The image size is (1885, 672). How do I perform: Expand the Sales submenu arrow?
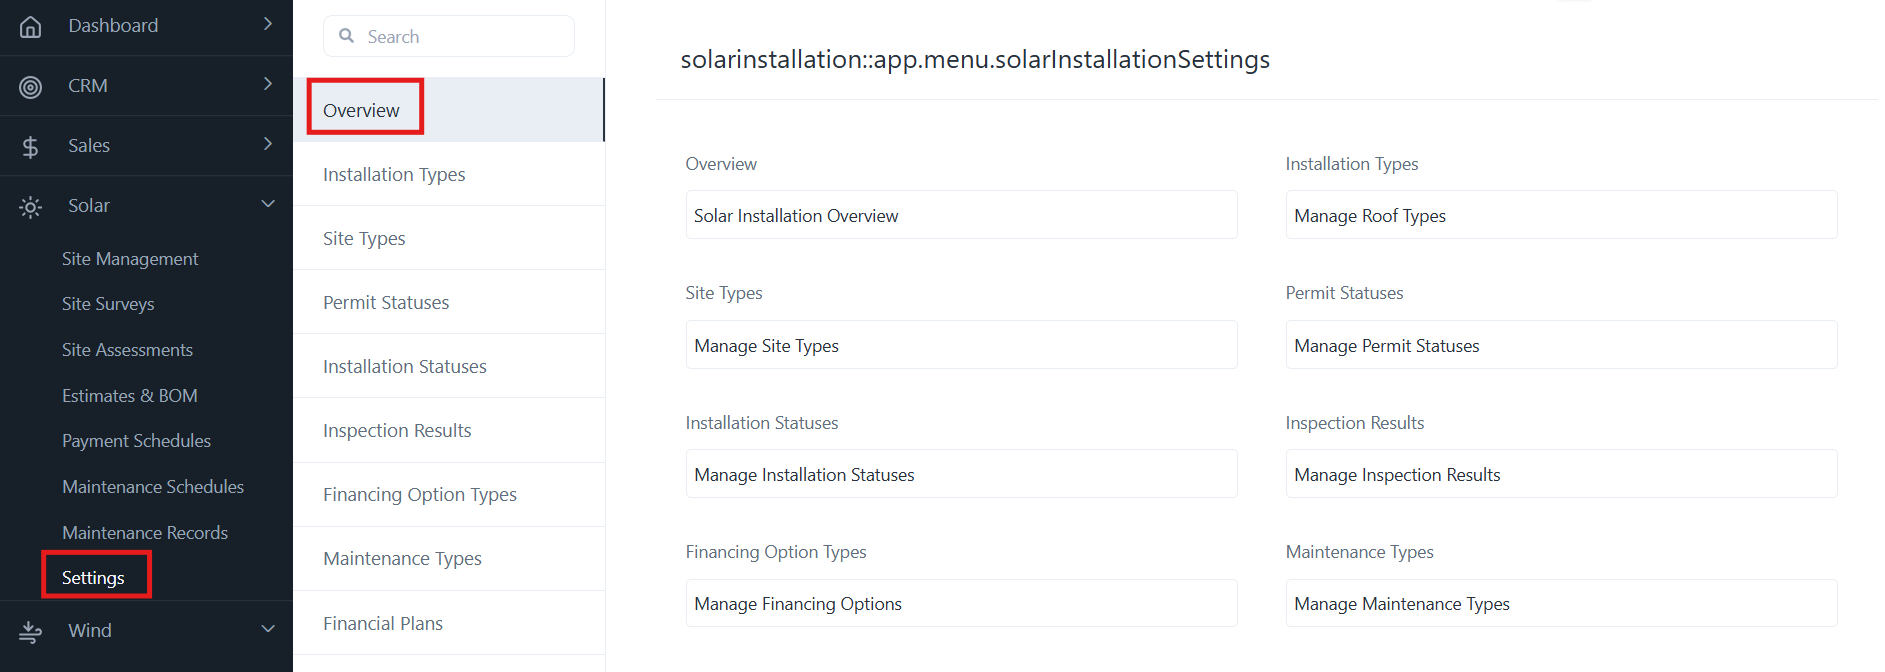coord(267,144)
